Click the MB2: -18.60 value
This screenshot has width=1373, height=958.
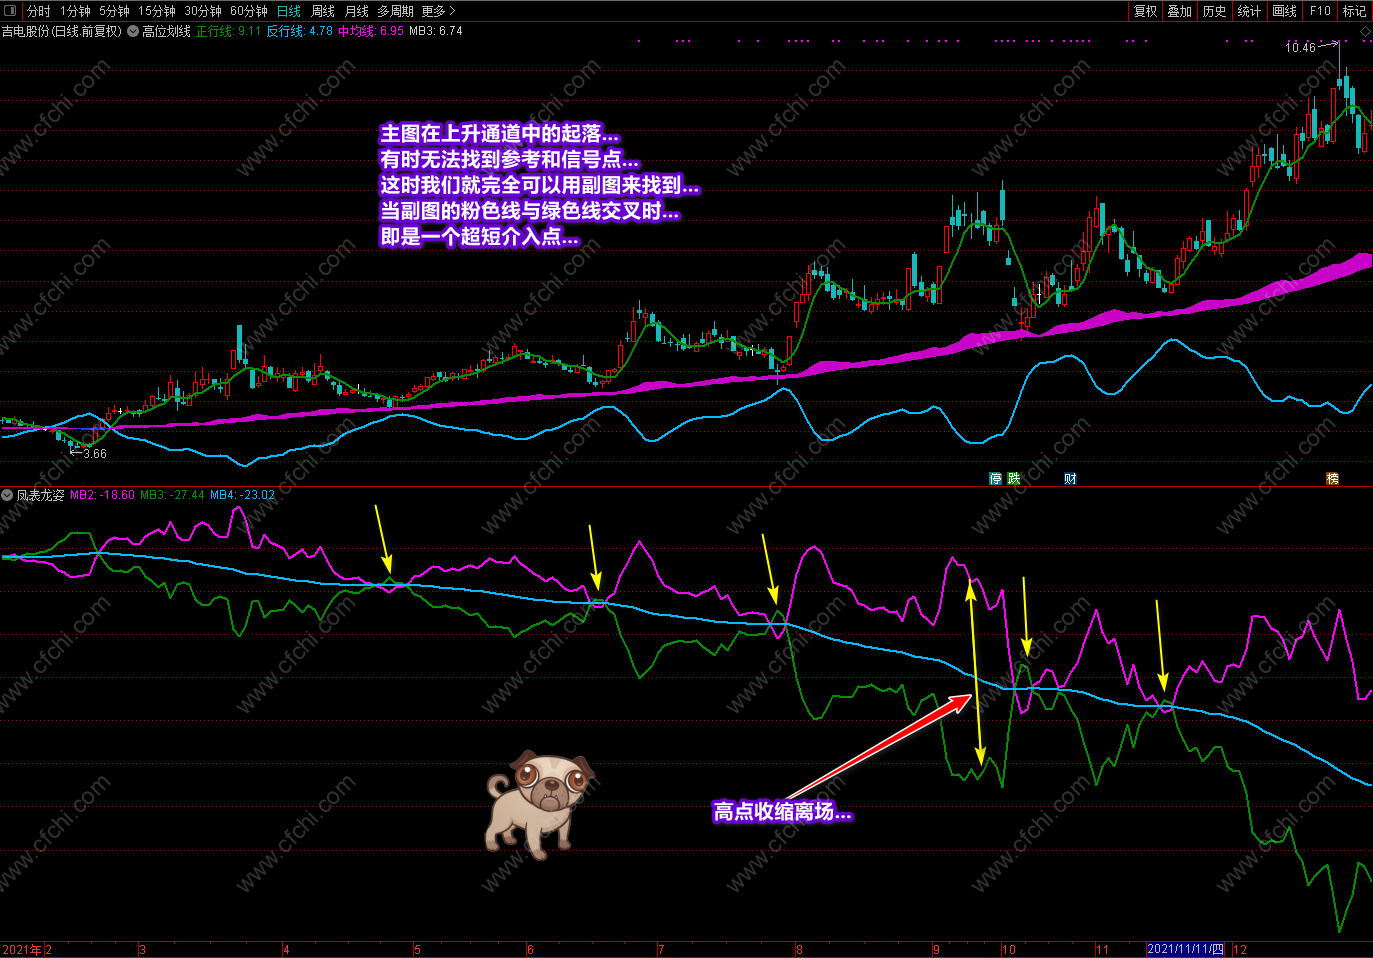coord(102,495)
